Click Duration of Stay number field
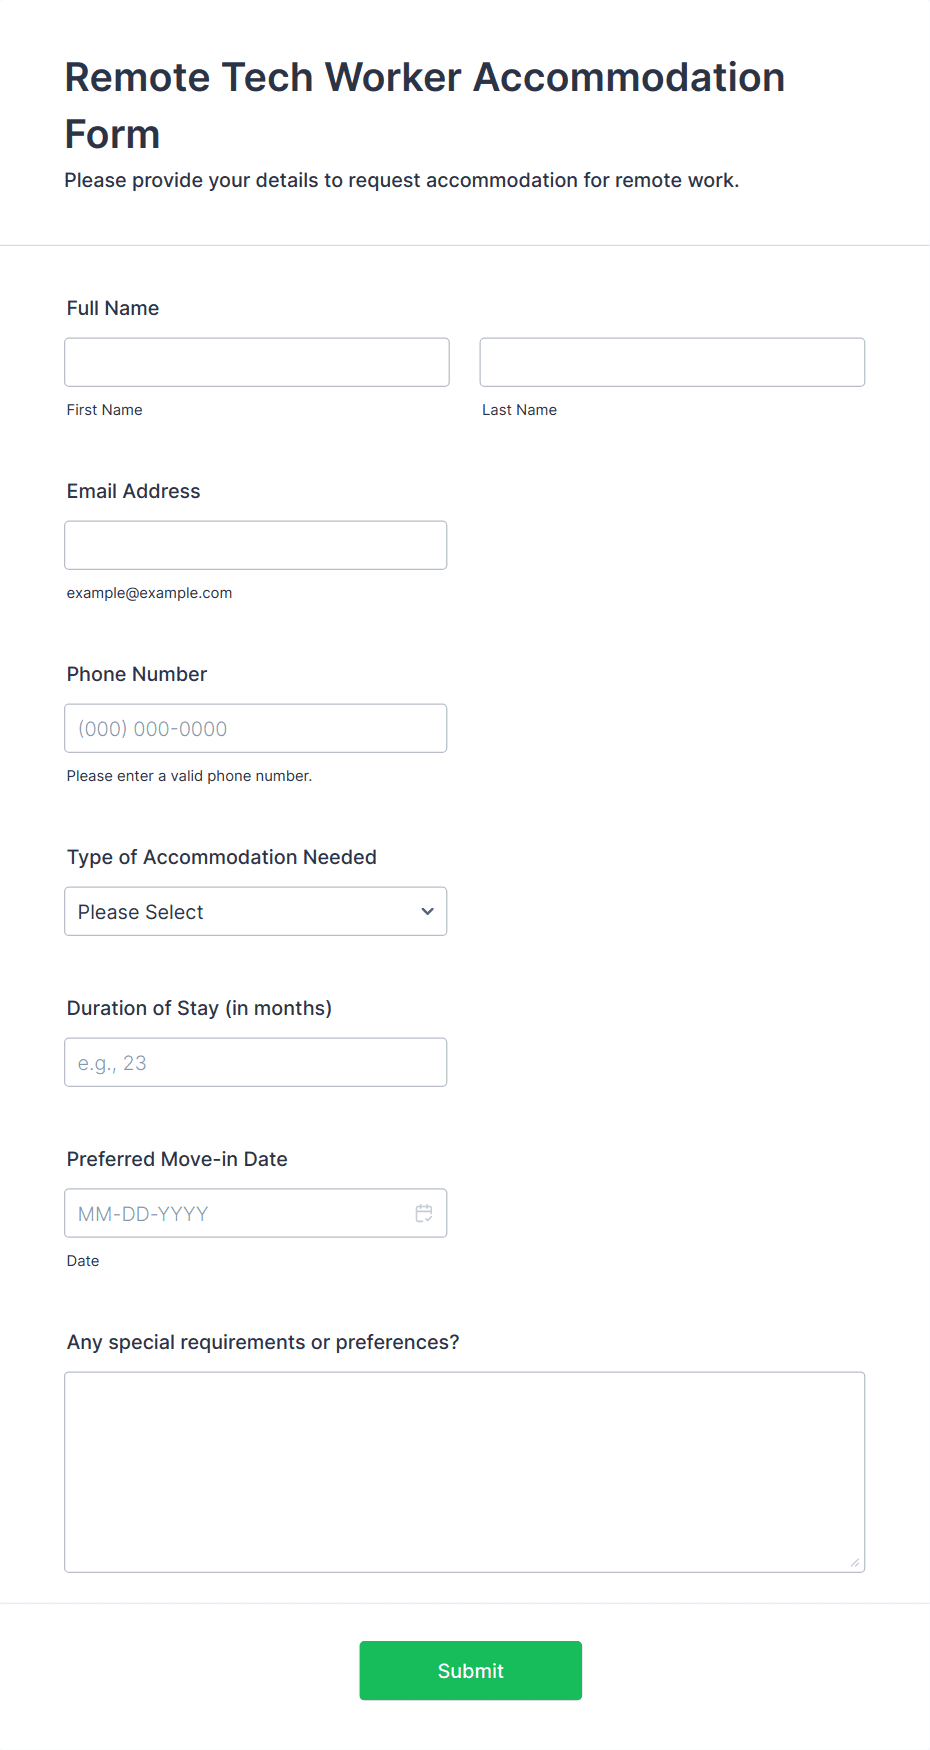The image size is (930, 1750). [x=255, y=1062]
